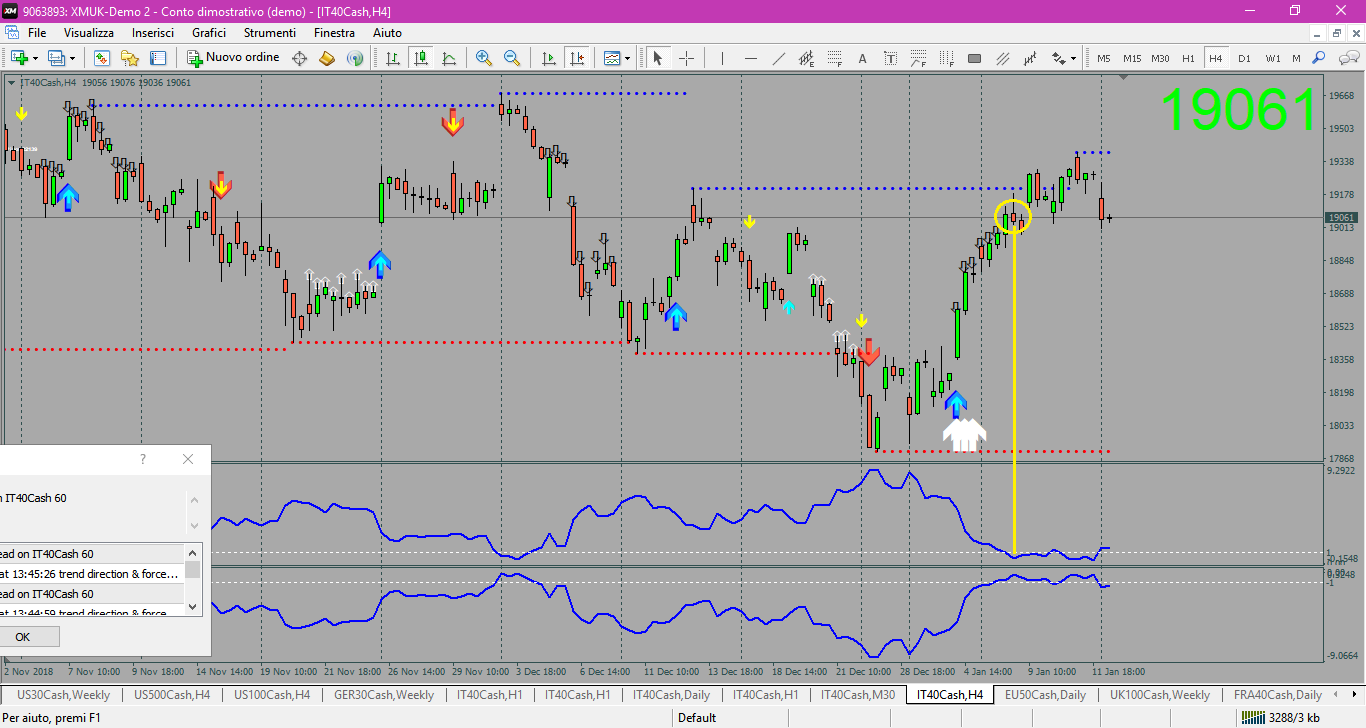Open the Aiuto menu
The height and width of the screenshot is (728, 1366).
(x=387, y=32)
